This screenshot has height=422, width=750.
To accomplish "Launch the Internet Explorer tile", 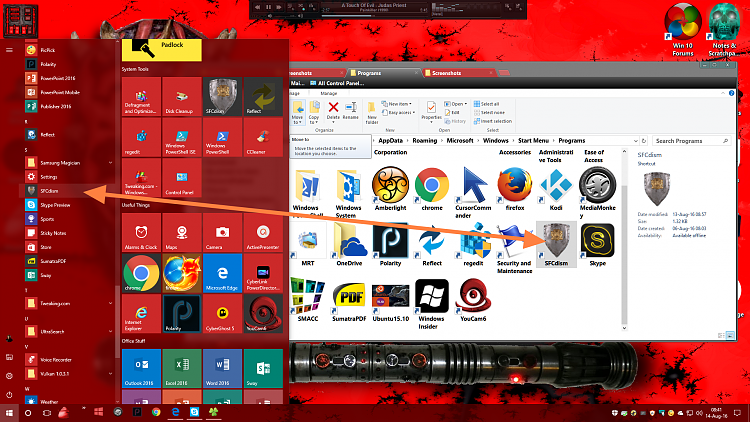I will 141,314.
